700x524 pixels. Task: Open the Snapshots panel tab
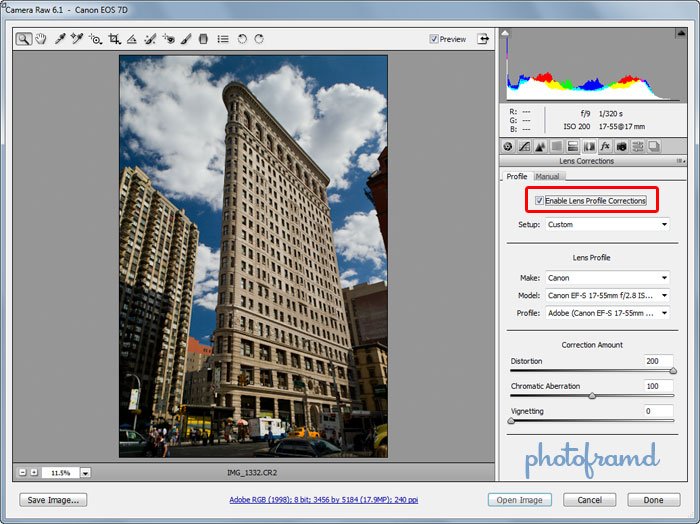point(654,146)
